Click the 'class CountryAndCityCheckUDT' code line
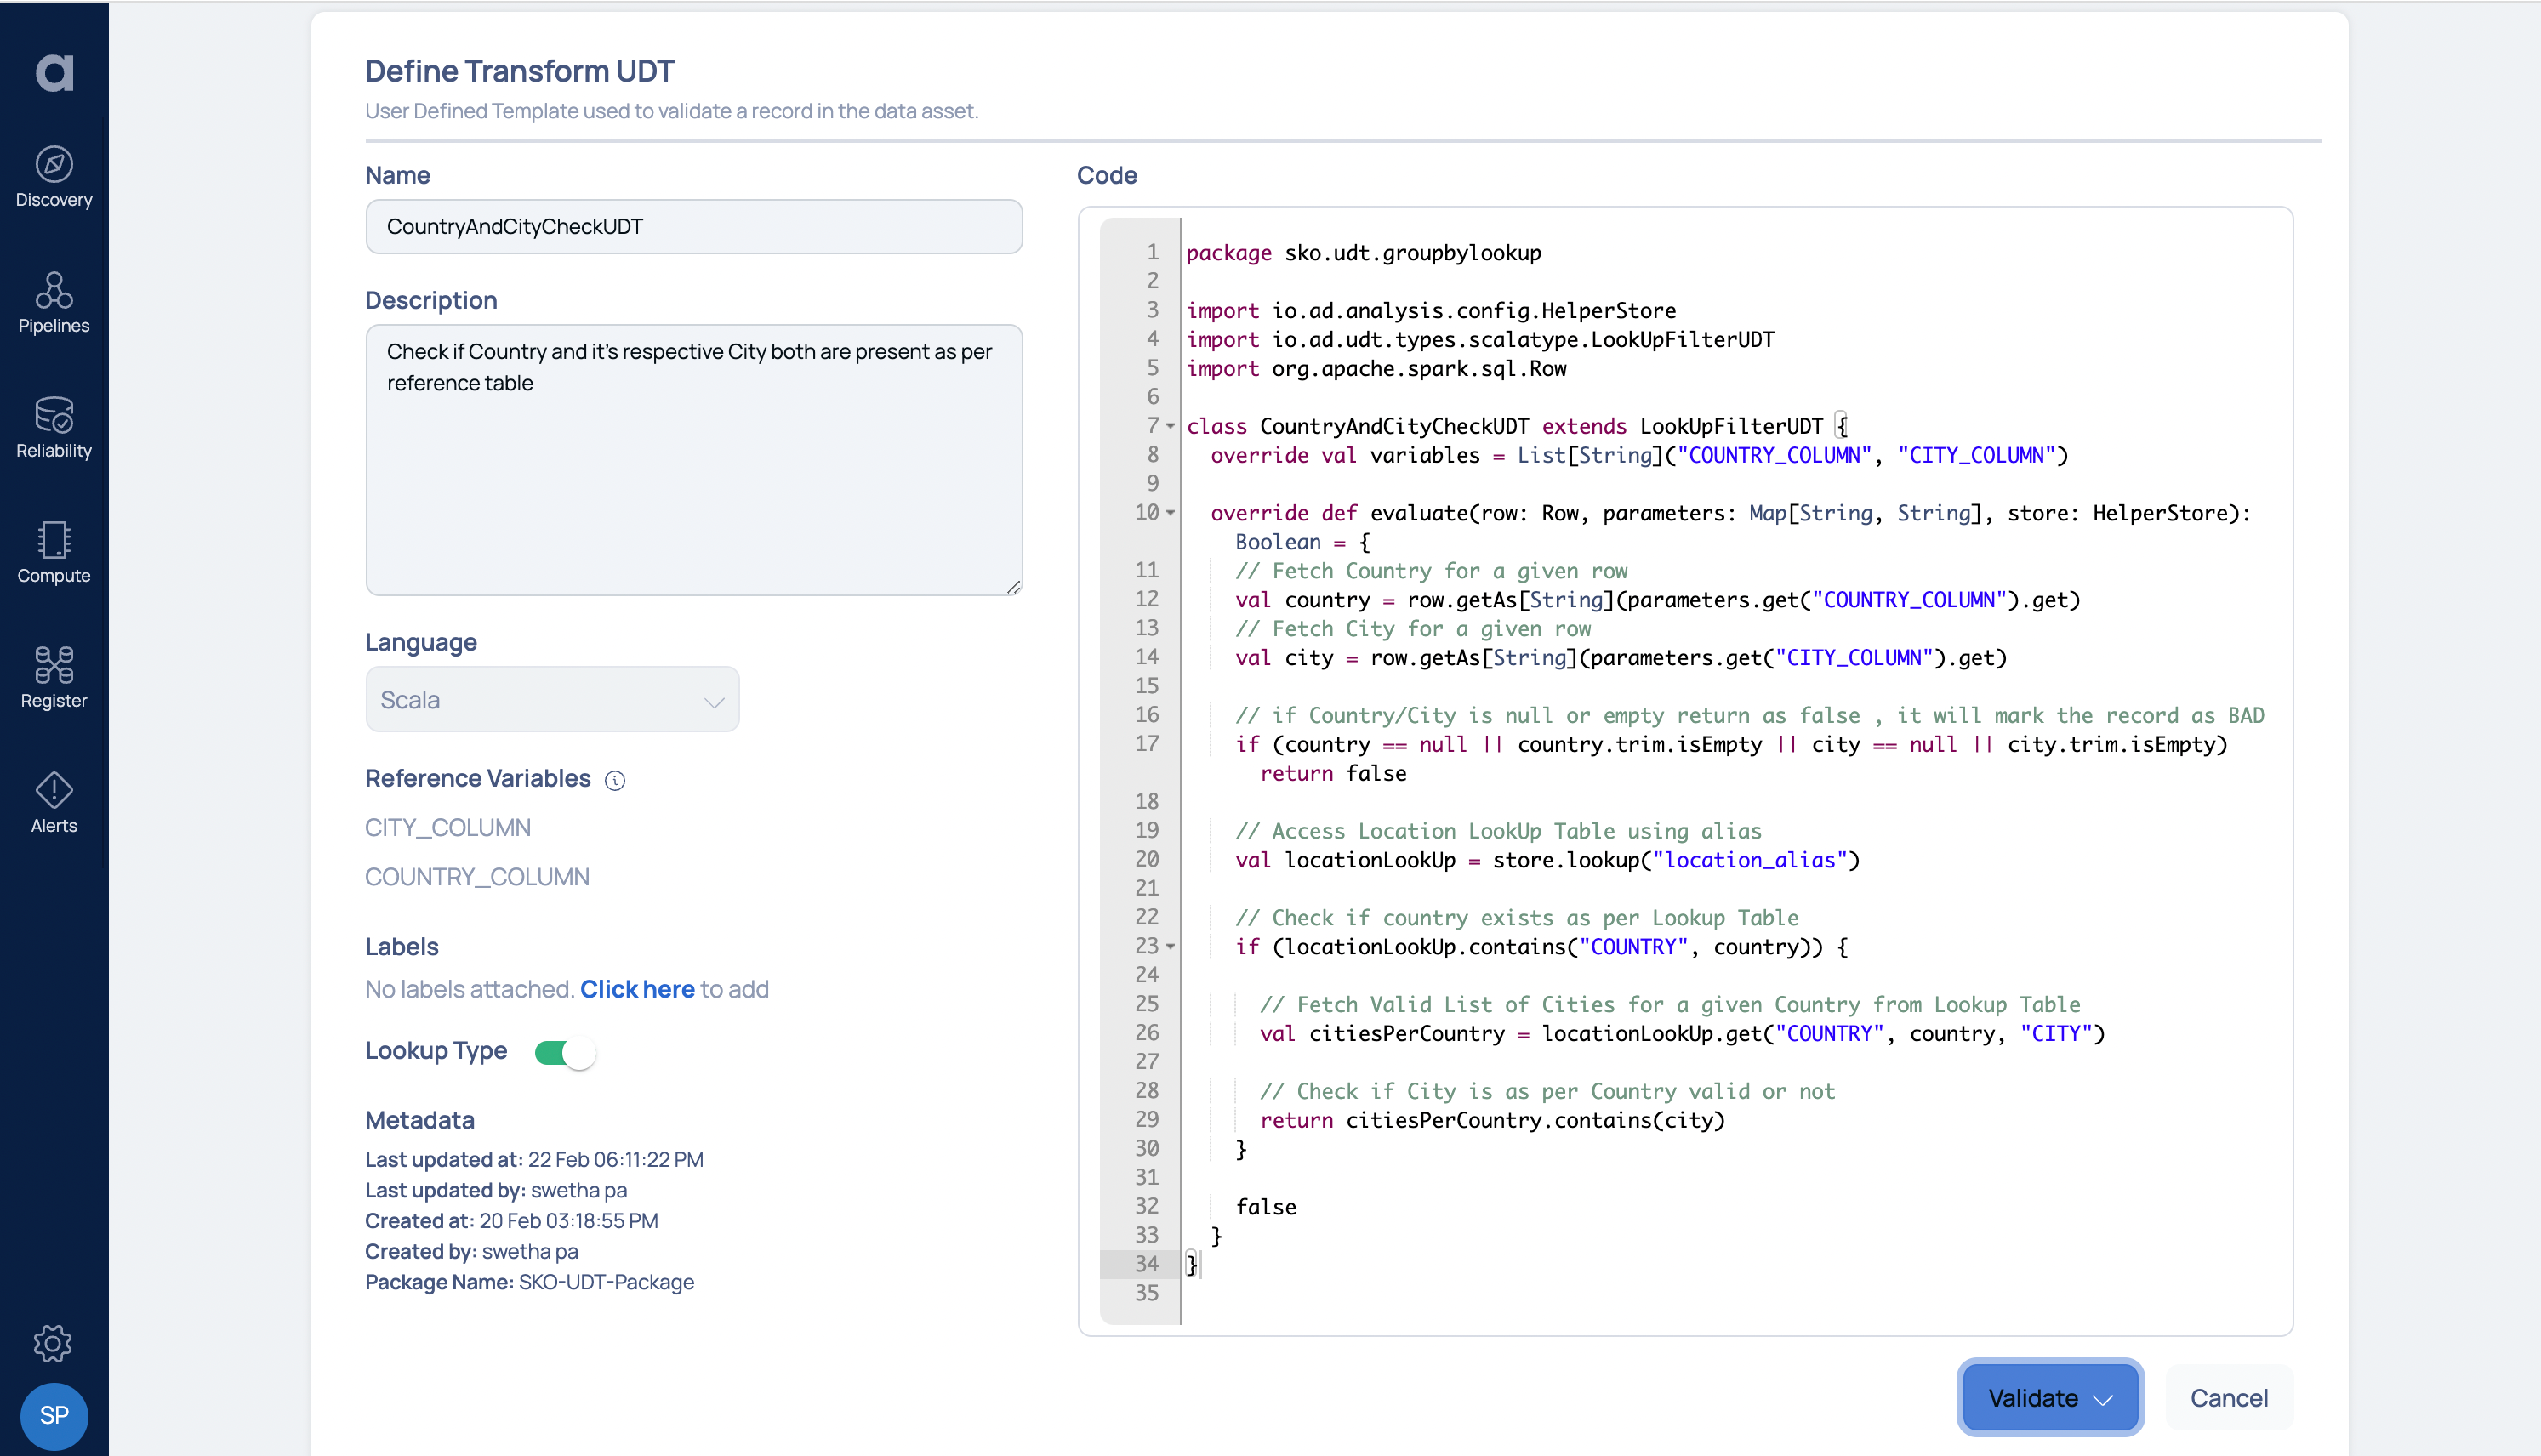The height and width of the screenshot is (1456, 2541). click(1516, 427)
